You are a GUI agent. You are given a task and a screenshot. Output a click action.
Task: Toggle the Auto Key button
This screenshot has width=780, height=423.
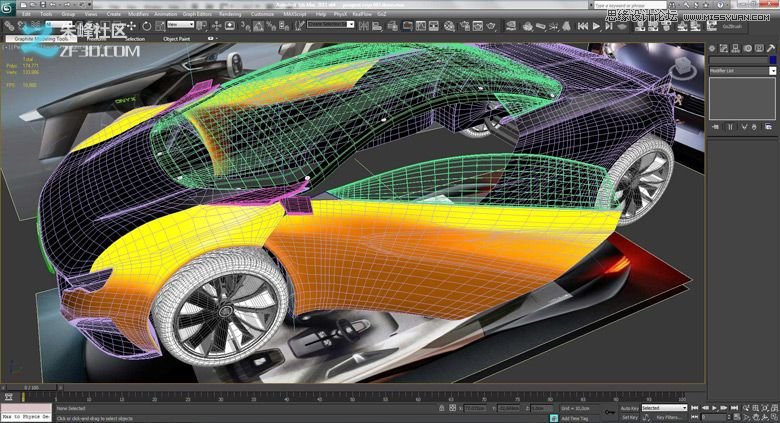(x=629, y=408)
